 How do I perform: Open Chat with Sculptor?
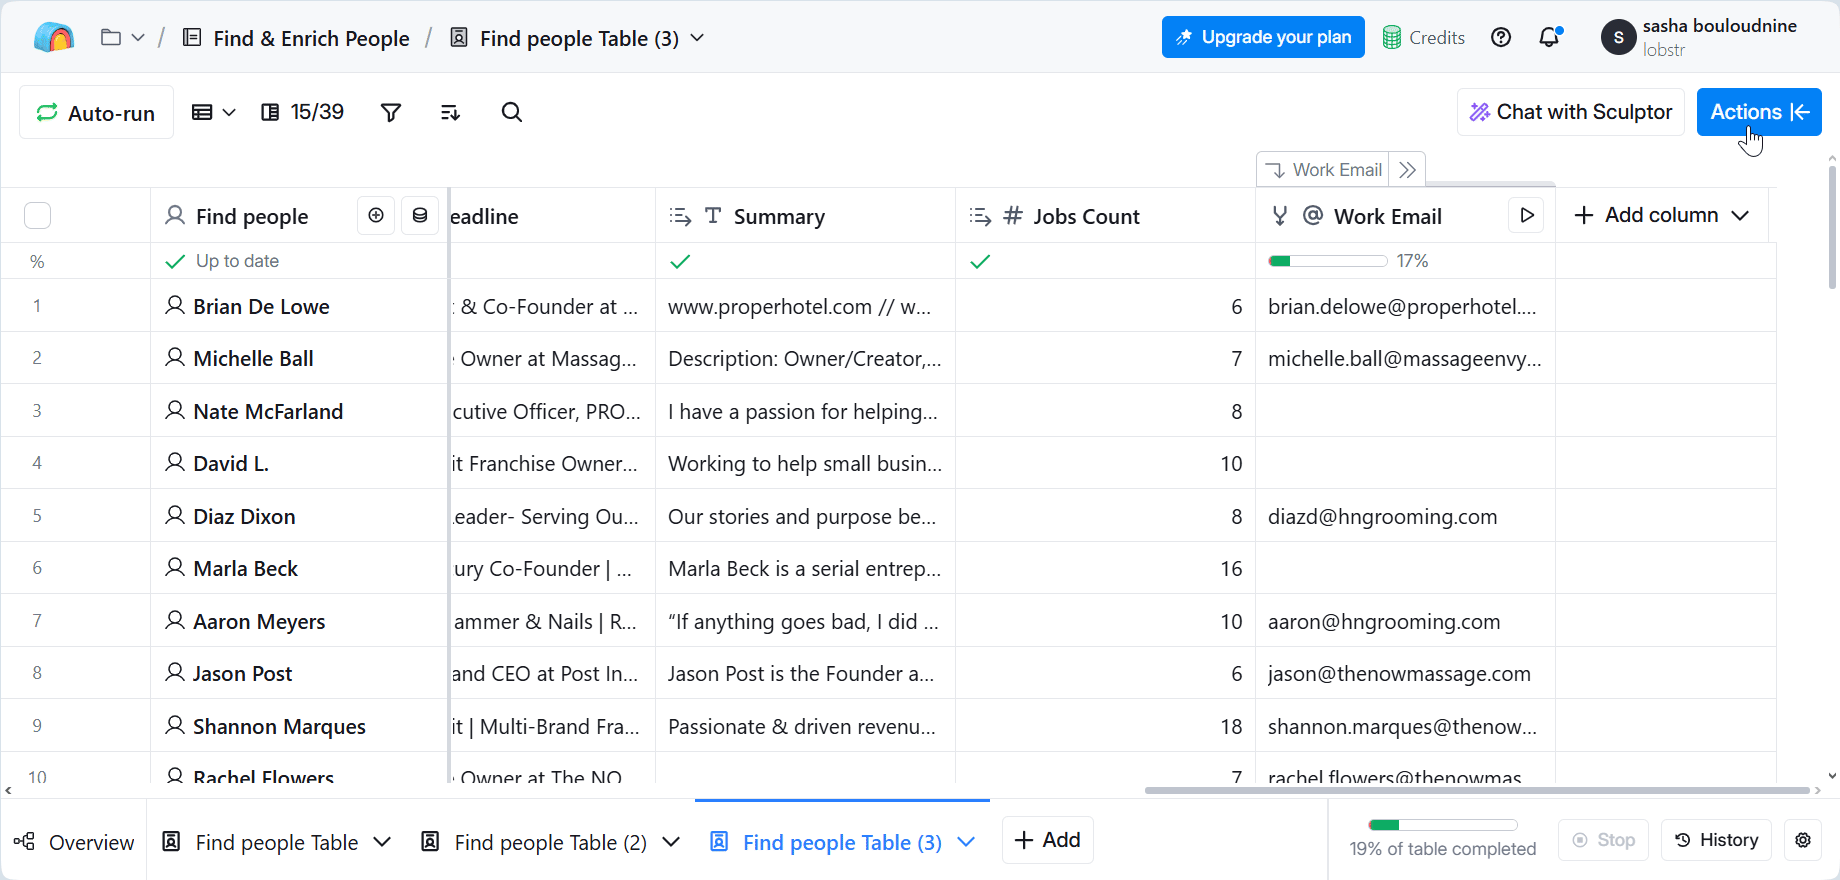pos(1570,112)
